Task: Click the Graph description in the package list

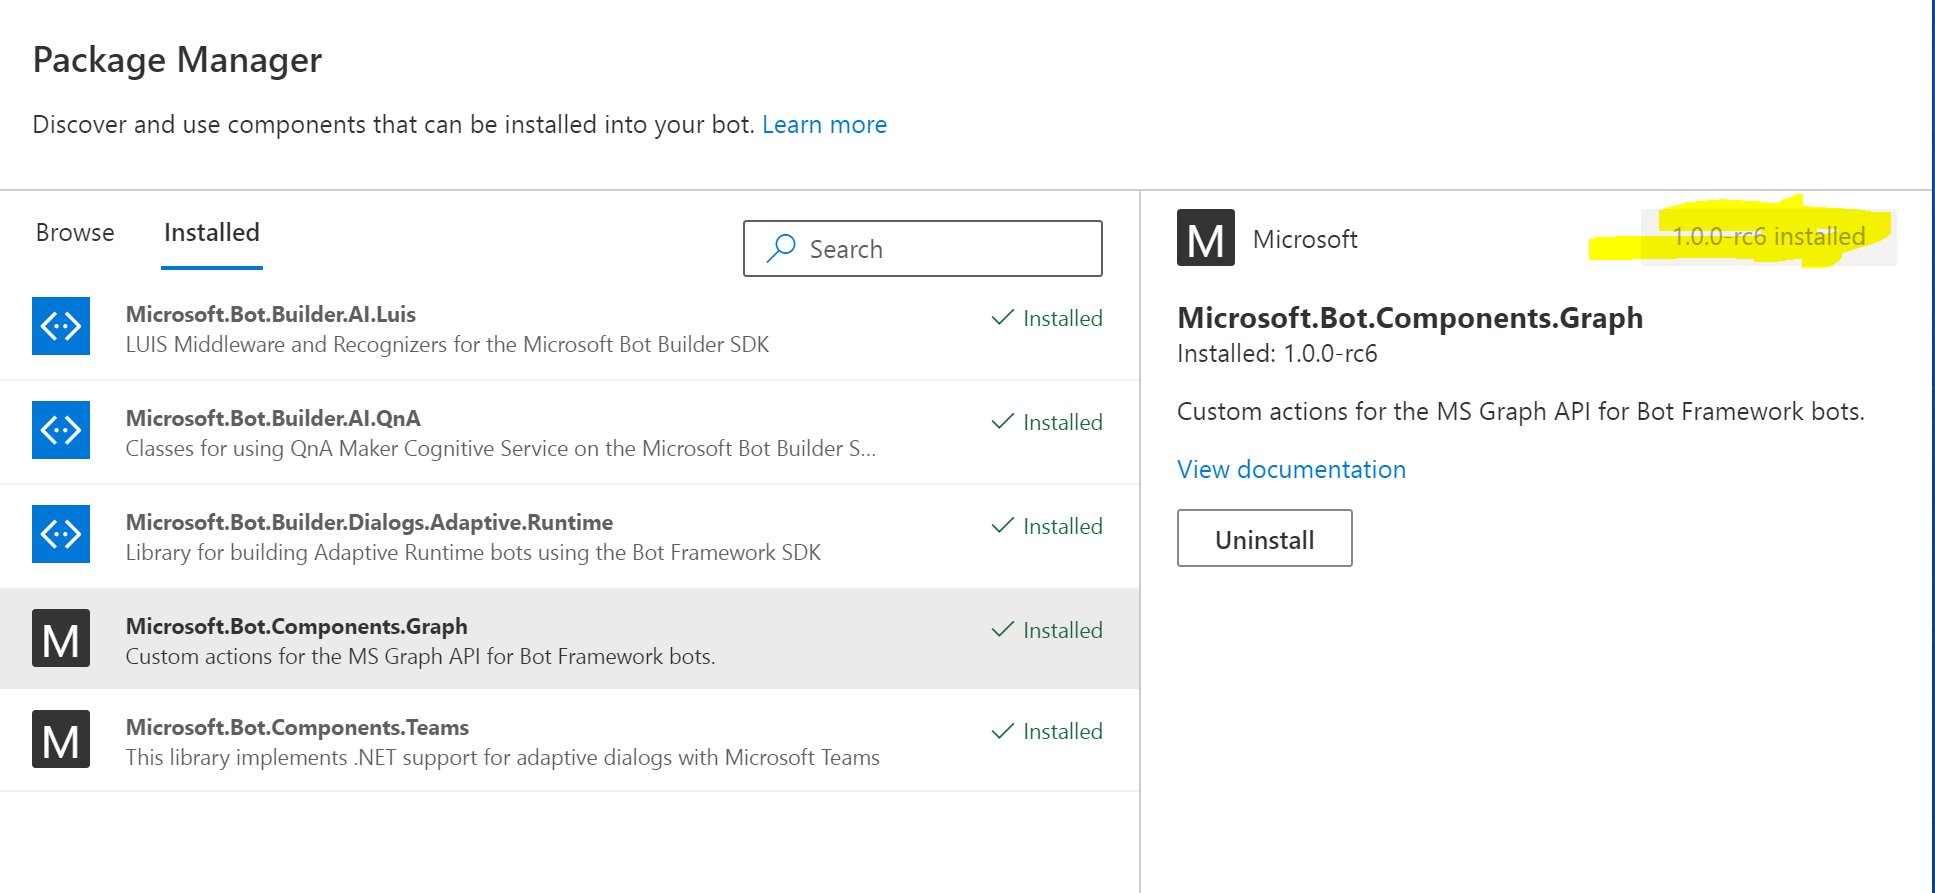Action: [x=421, y=657]
